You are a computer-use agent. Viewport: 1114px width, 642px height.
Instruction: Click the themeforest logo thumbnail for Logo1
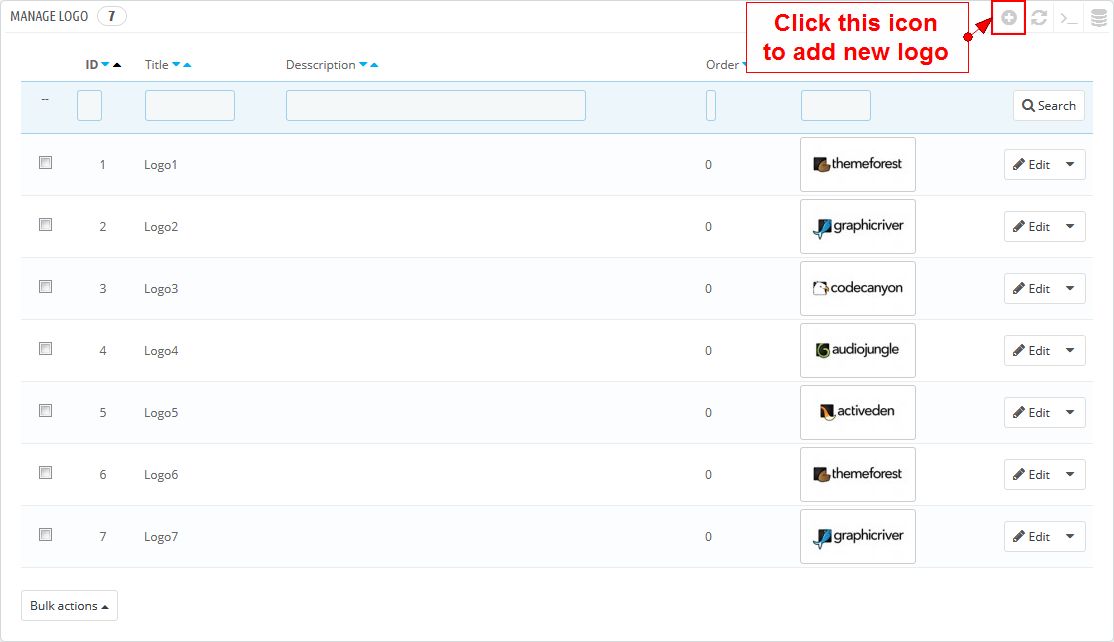pyautogui.click(x=857, y=164)
